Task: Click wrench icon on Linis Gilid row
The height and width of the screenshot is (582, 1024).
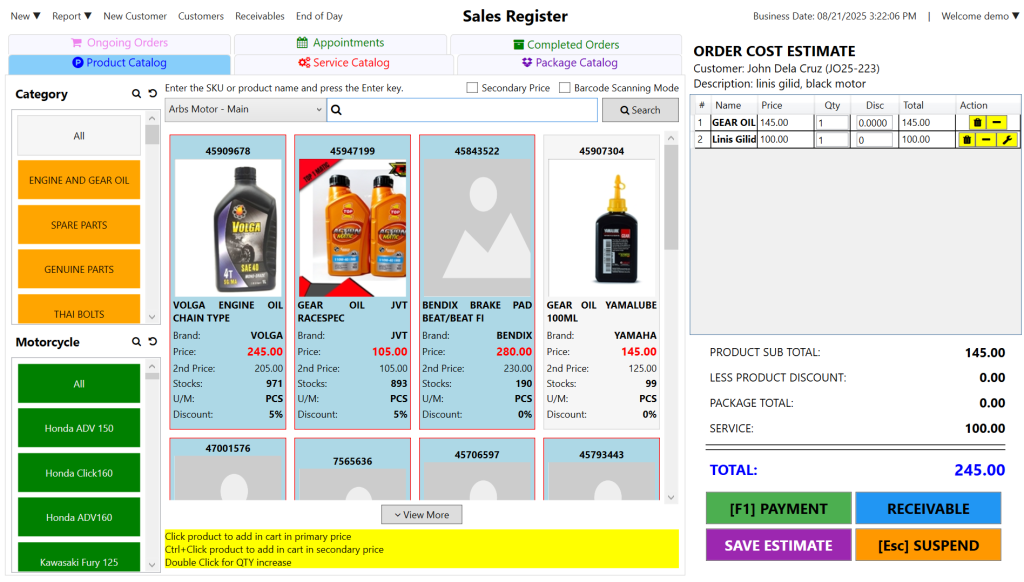Action: [x=1007, y=139]
